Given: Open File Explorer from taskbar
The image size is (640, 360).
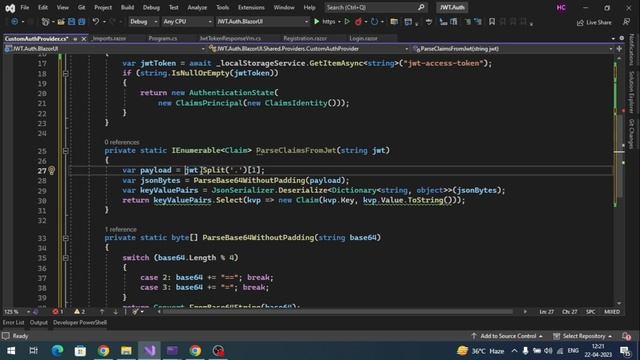Looking at the screenshot, I should [126, 351].
